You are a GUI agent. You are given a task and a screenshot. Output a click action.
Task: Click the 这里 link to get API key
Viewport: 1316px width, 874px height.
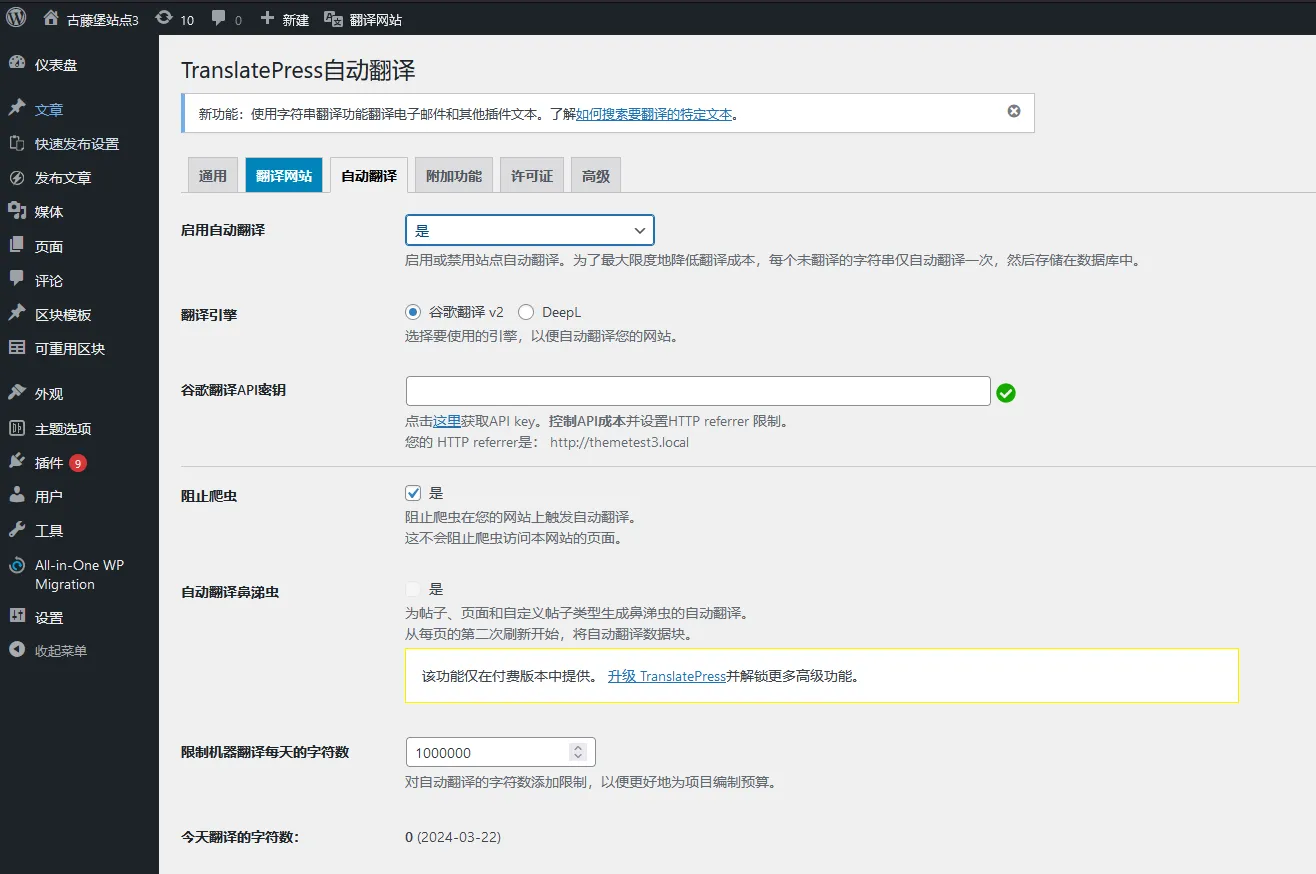point(446,421)
